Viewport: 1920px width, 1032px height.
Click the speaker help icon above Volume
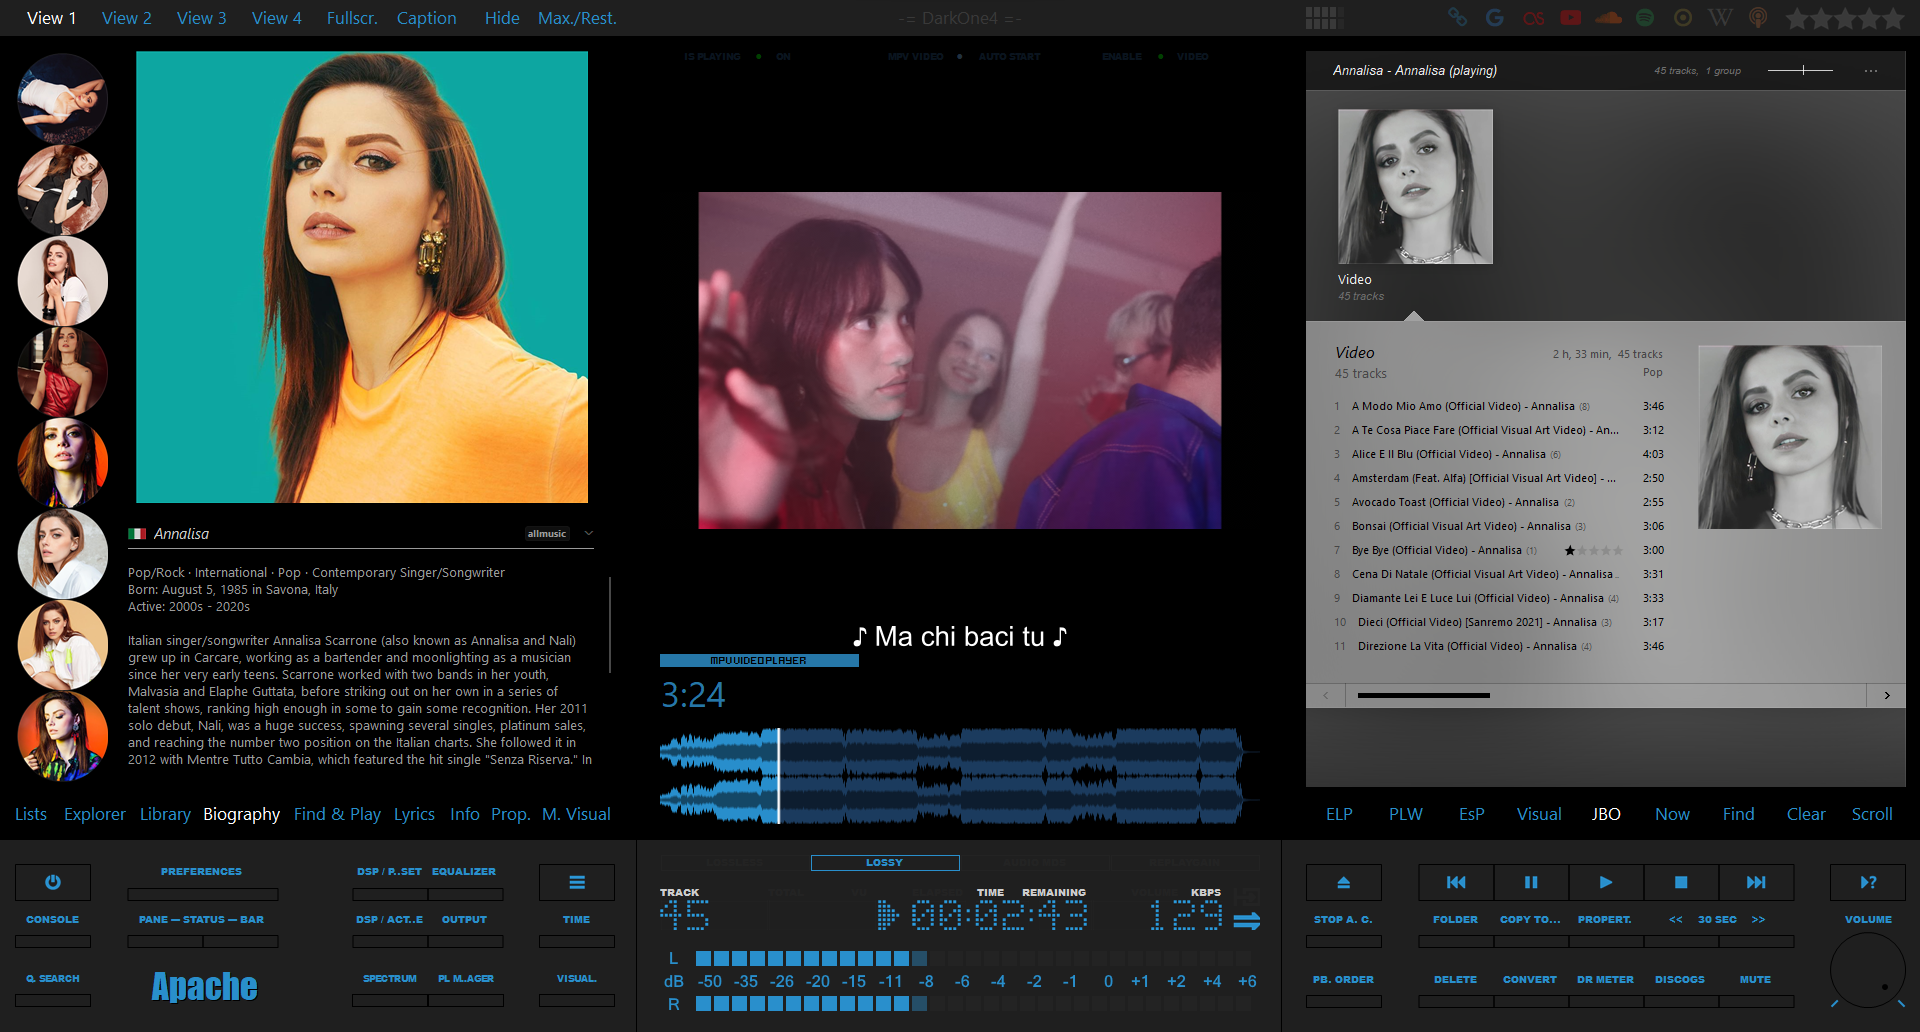click(1868, 882)
